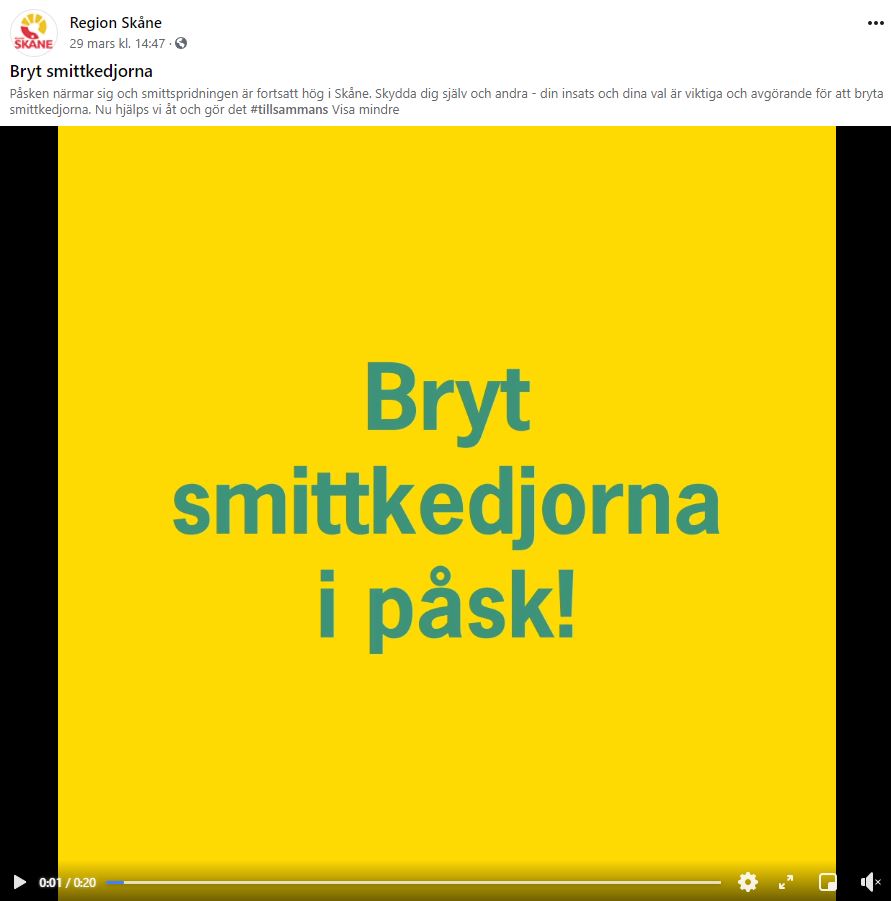Collapse post text with Visa mindre
The image size is (891, 901).
pos(365,109)
